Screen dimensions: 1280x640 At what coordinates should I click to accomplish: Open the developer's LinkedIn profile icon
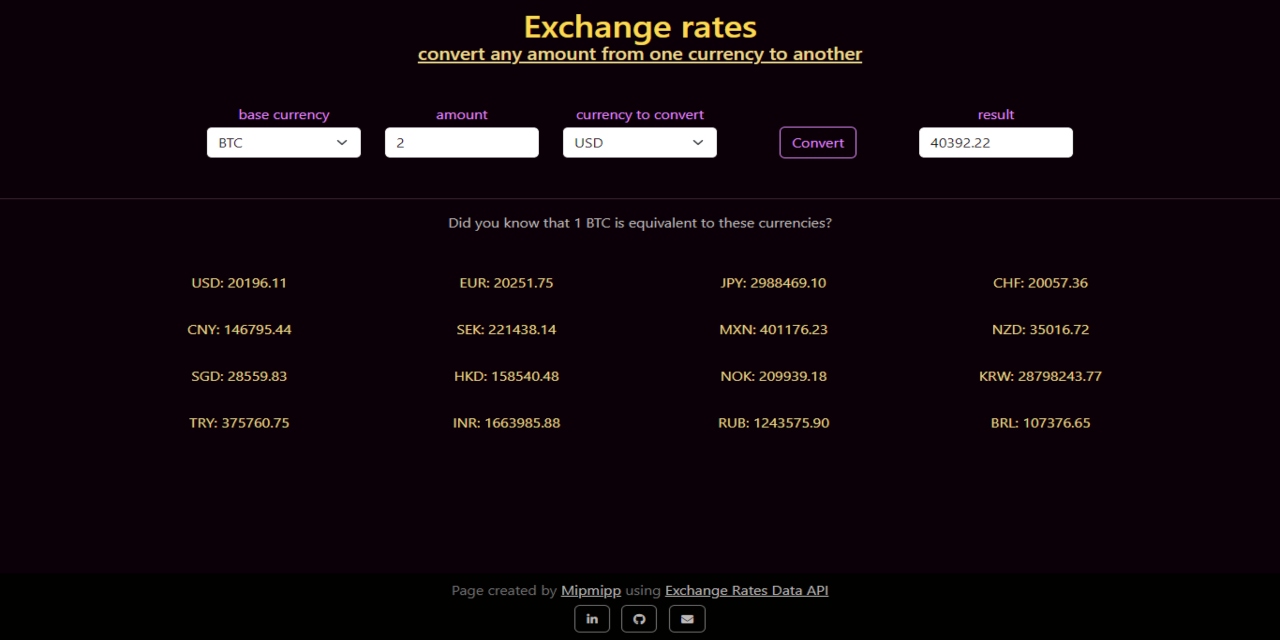click(x=591, y=618)
